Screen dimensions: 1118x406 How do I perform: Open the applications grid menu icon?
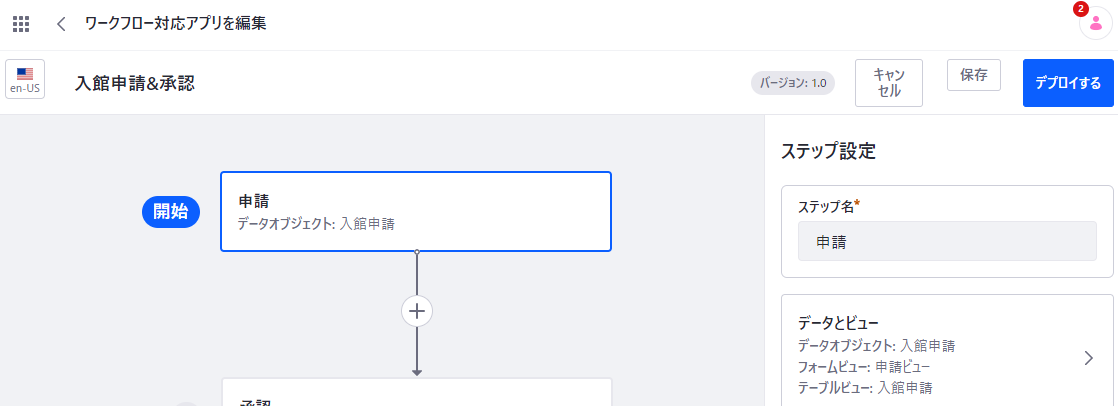pos(21,24)
